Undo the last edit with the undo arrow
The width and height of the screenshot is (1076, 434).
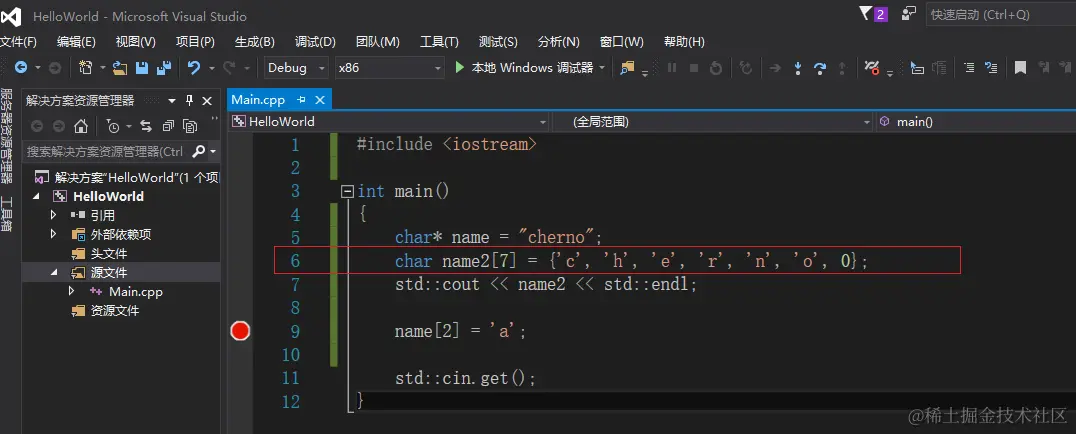tap(194, 68)
